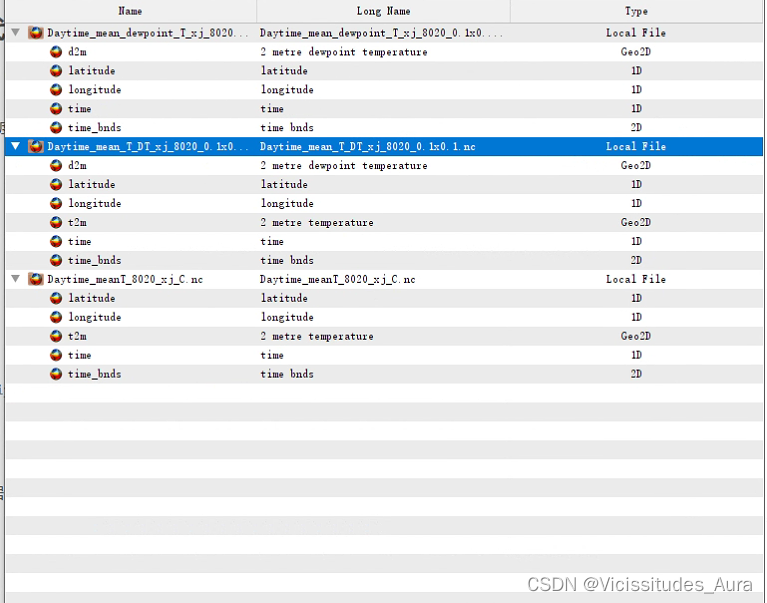Sort by the Long Name column header
This screenshot has width=767, height=603.
pos(384,11)
